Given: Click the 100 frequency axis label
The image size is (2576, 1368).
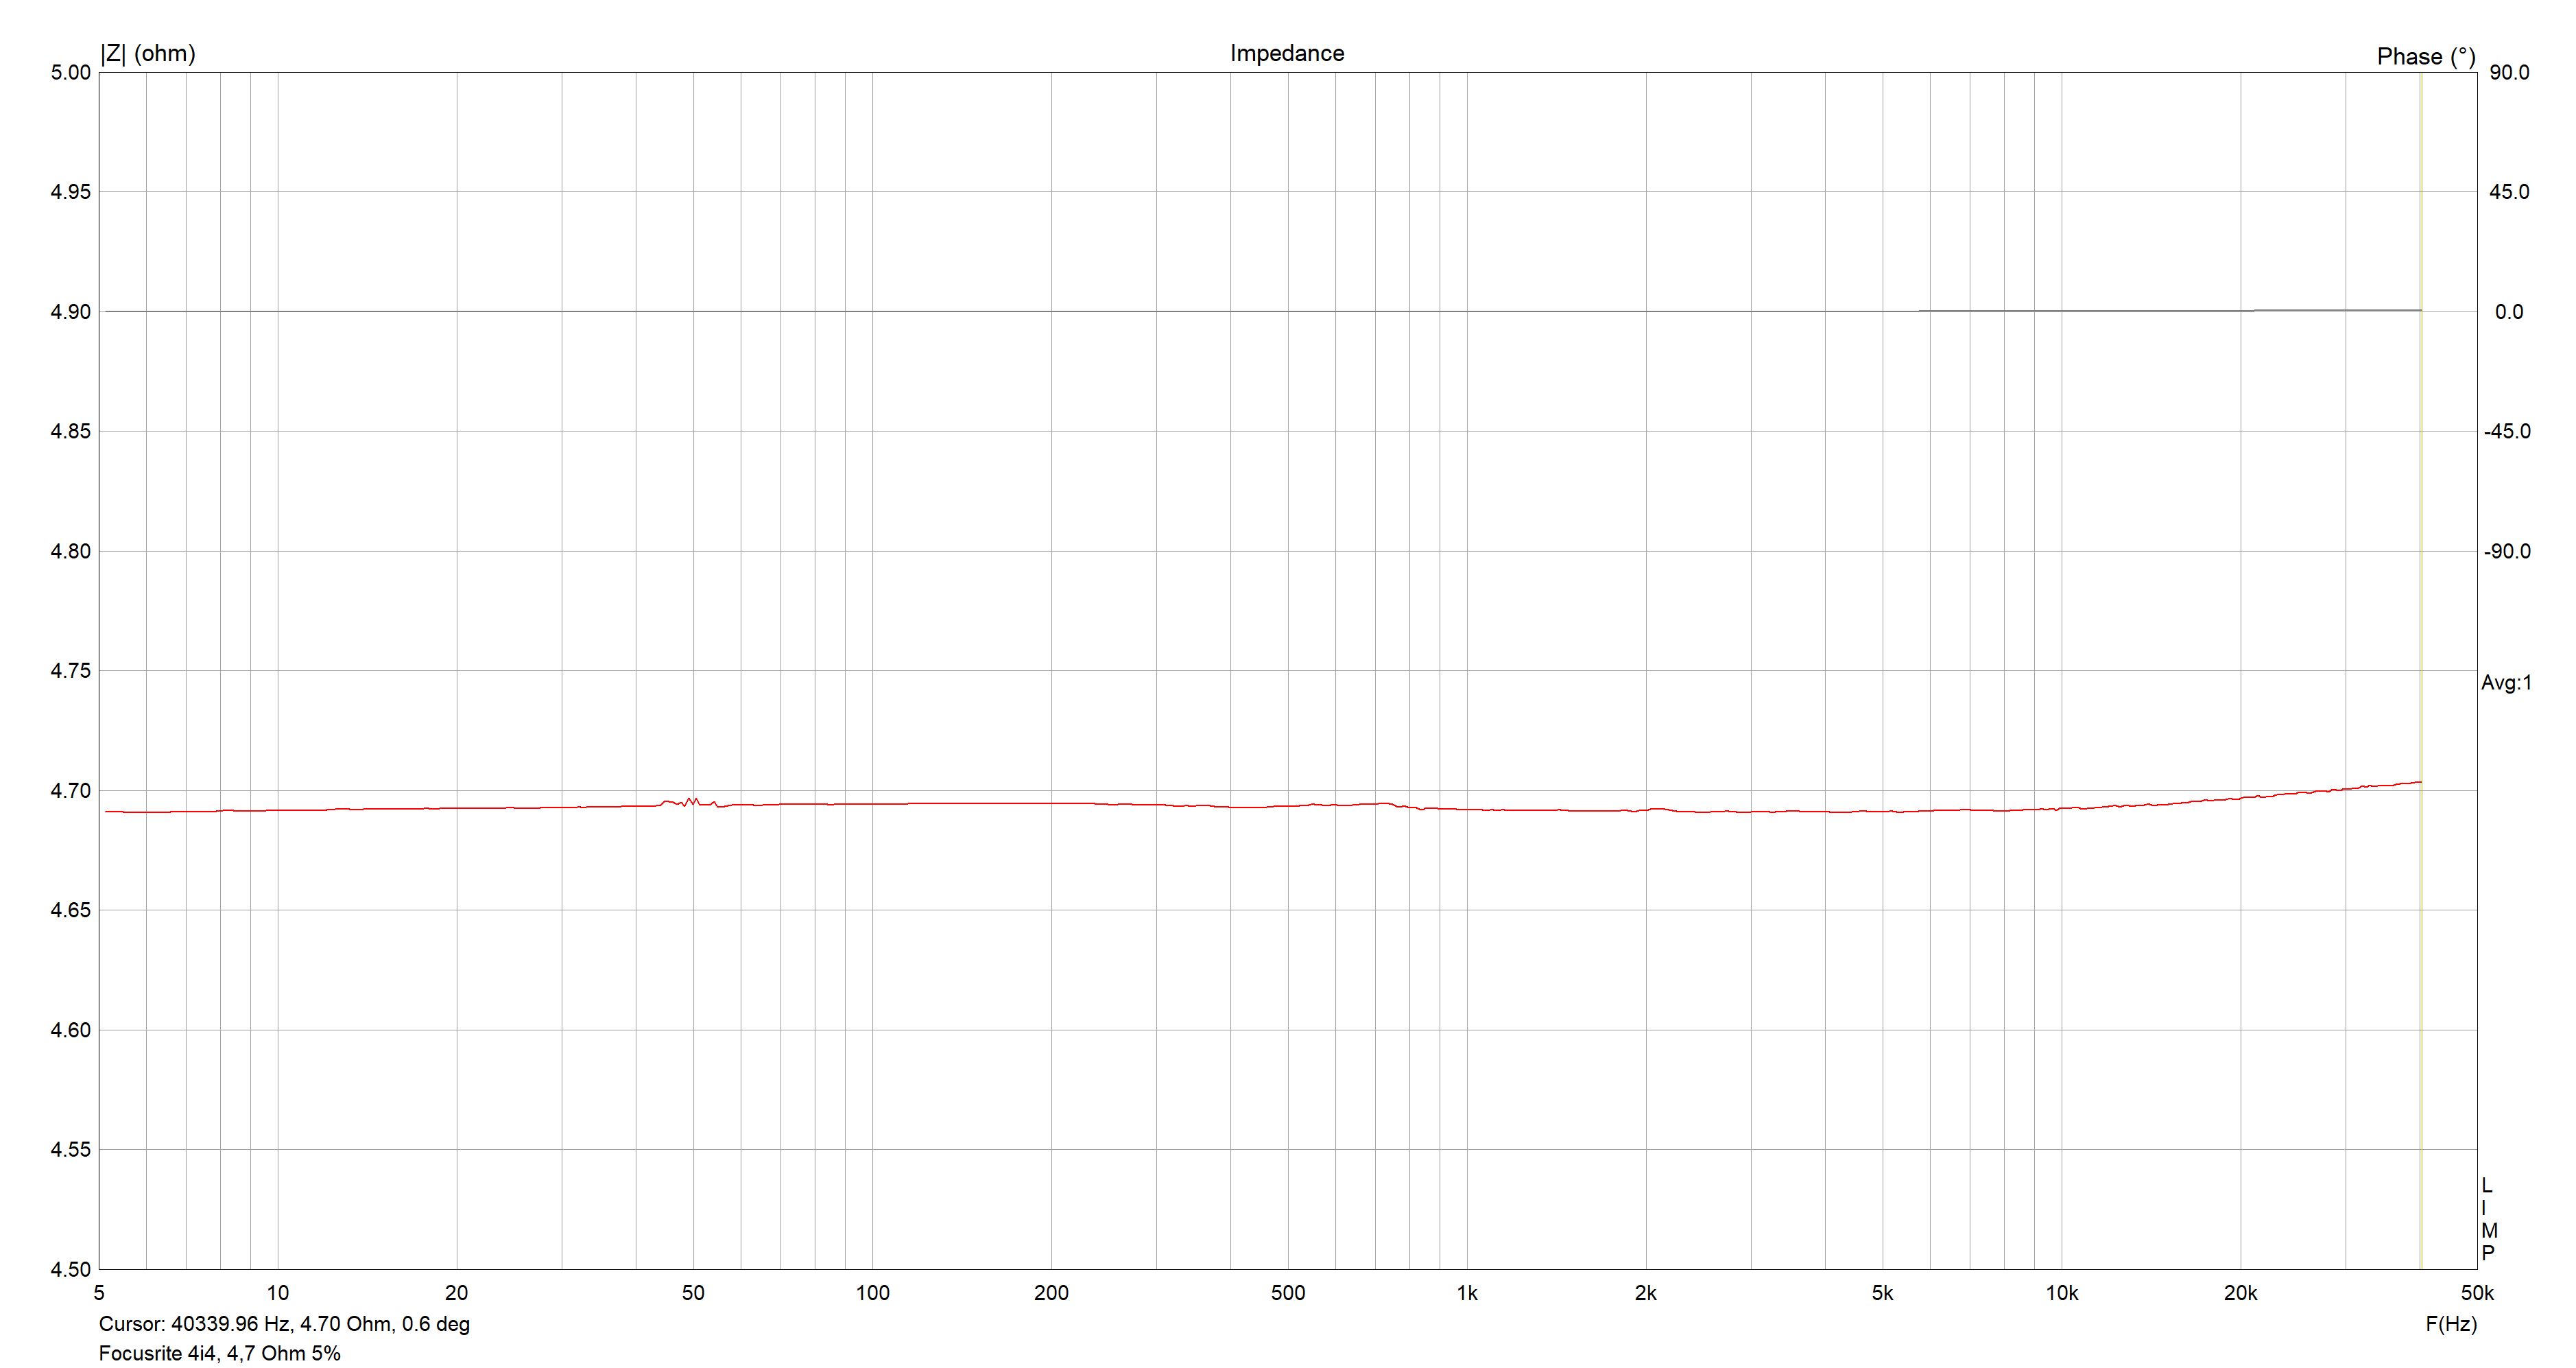Looking at the screenshot, I should point(872,1293).
